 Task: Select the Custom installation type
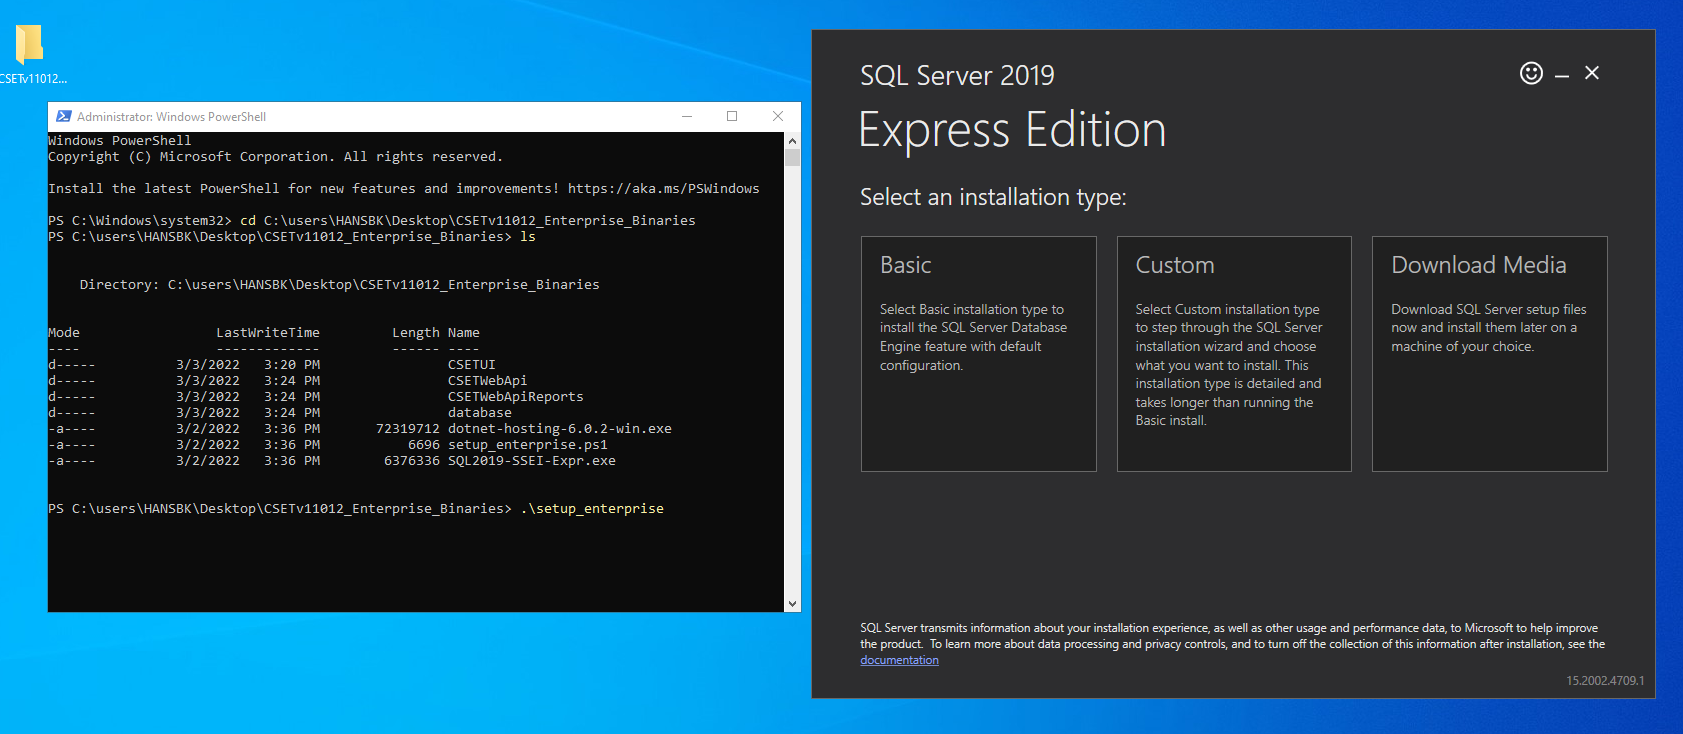coord(1234,354)
